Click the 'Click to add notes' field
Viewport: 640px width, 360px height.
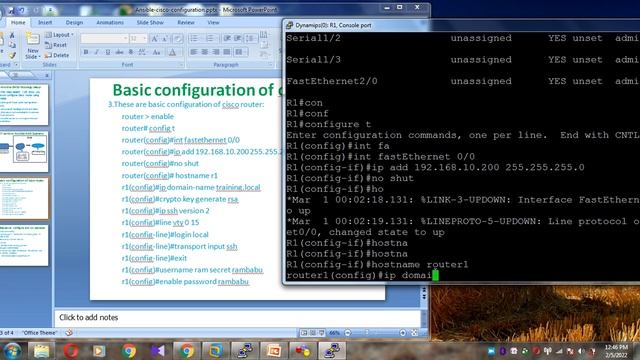[x=237, y=318]
